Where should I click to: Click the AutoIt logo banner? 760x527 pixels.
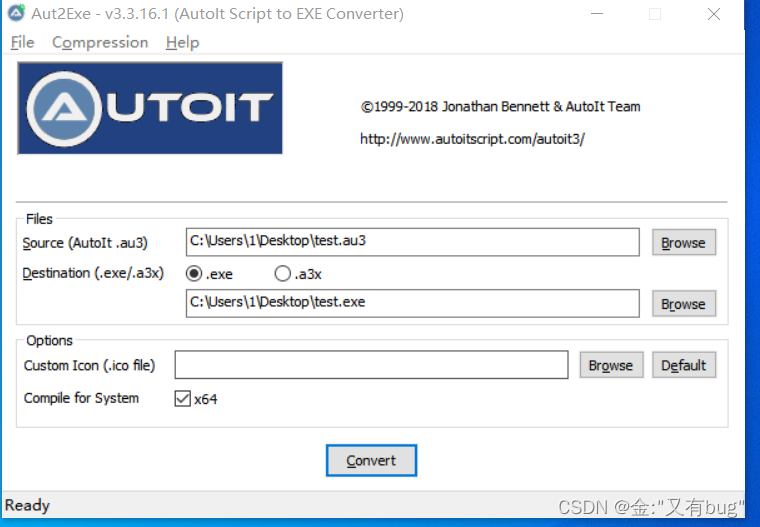coord(150,108)
